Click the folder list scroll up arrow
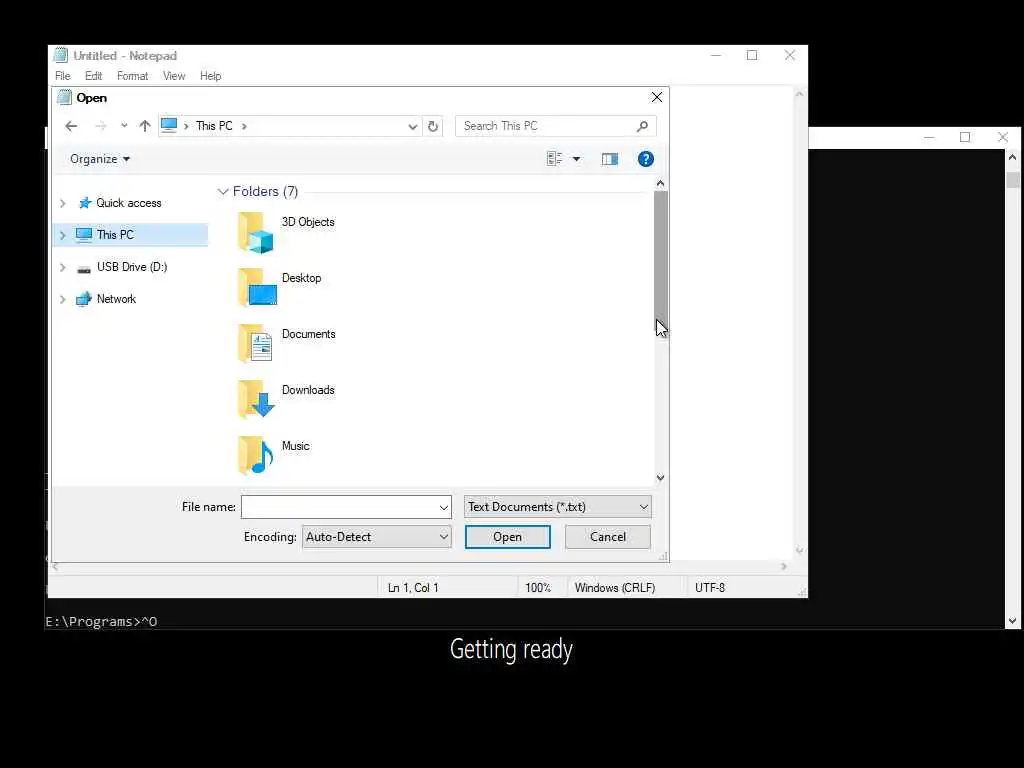The width and height of the screenshot is (1024, 768). (x=660, y=184)
